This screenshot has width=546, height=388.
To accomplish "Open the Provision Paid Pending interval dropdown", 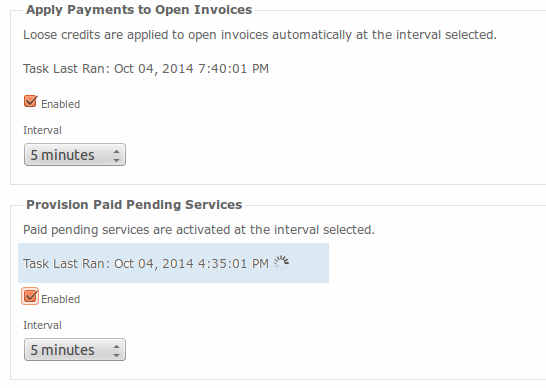I will coord(75,350).
